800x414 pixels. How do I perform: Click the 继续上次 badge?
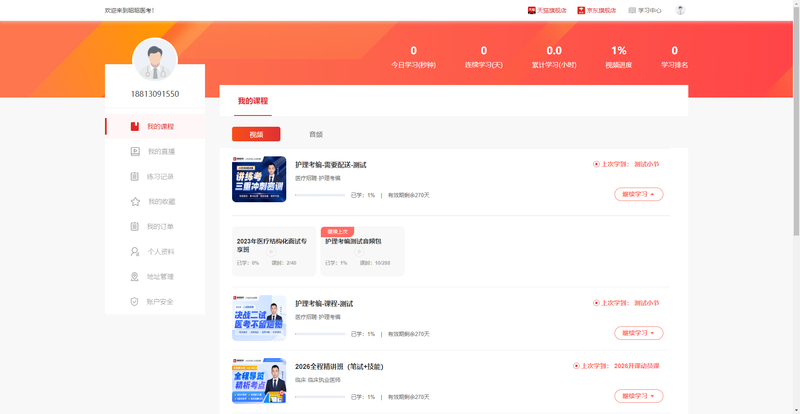(x=337, y=232)
